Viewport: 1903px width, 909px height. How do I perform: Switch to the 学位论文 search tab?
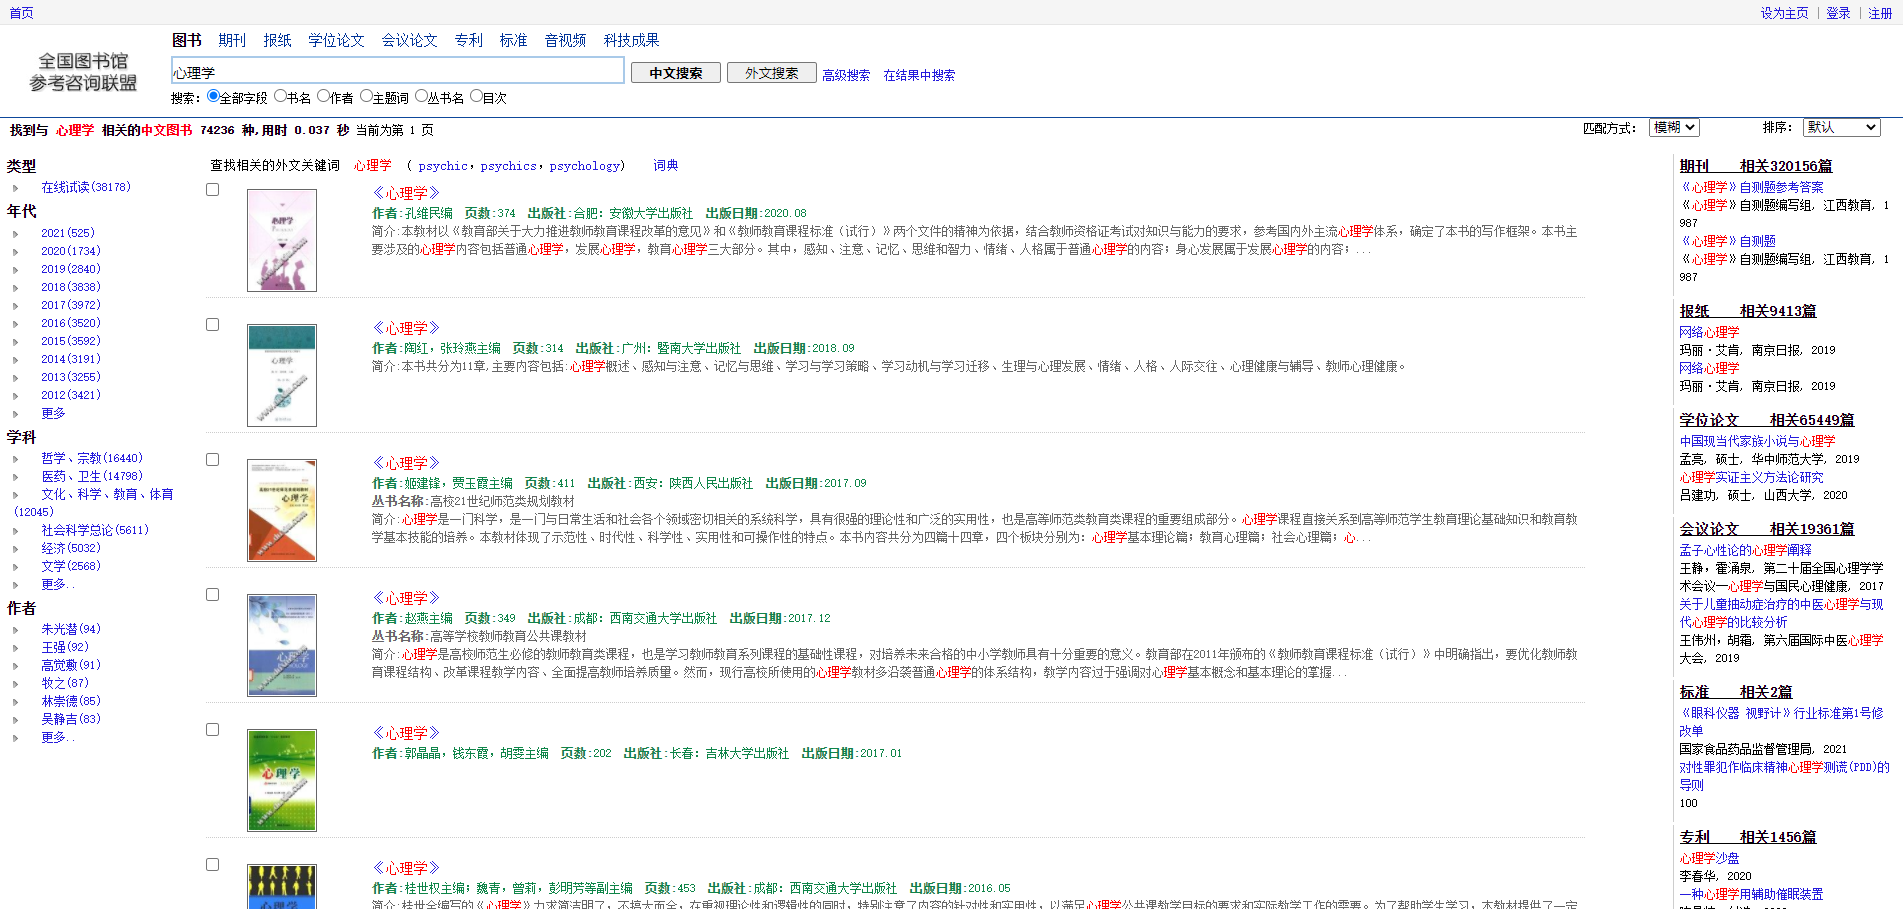[336, 40]
